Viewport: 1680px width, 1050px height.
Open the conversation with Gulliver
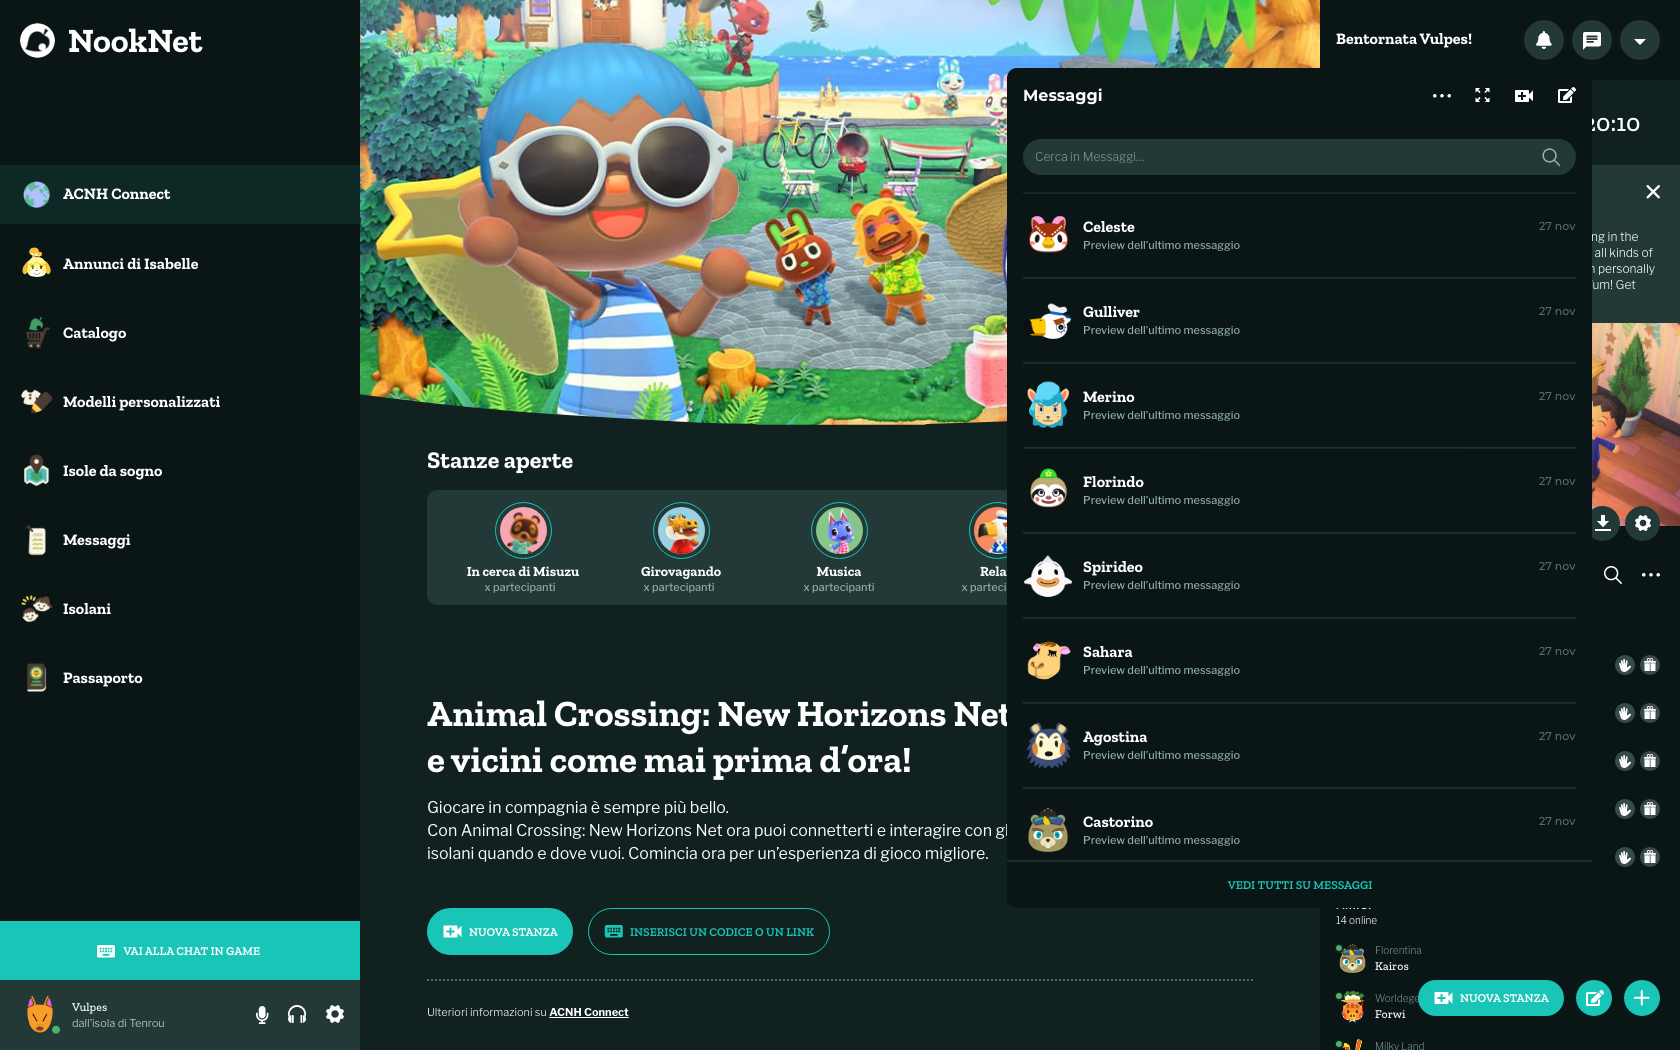point(1299,320)
